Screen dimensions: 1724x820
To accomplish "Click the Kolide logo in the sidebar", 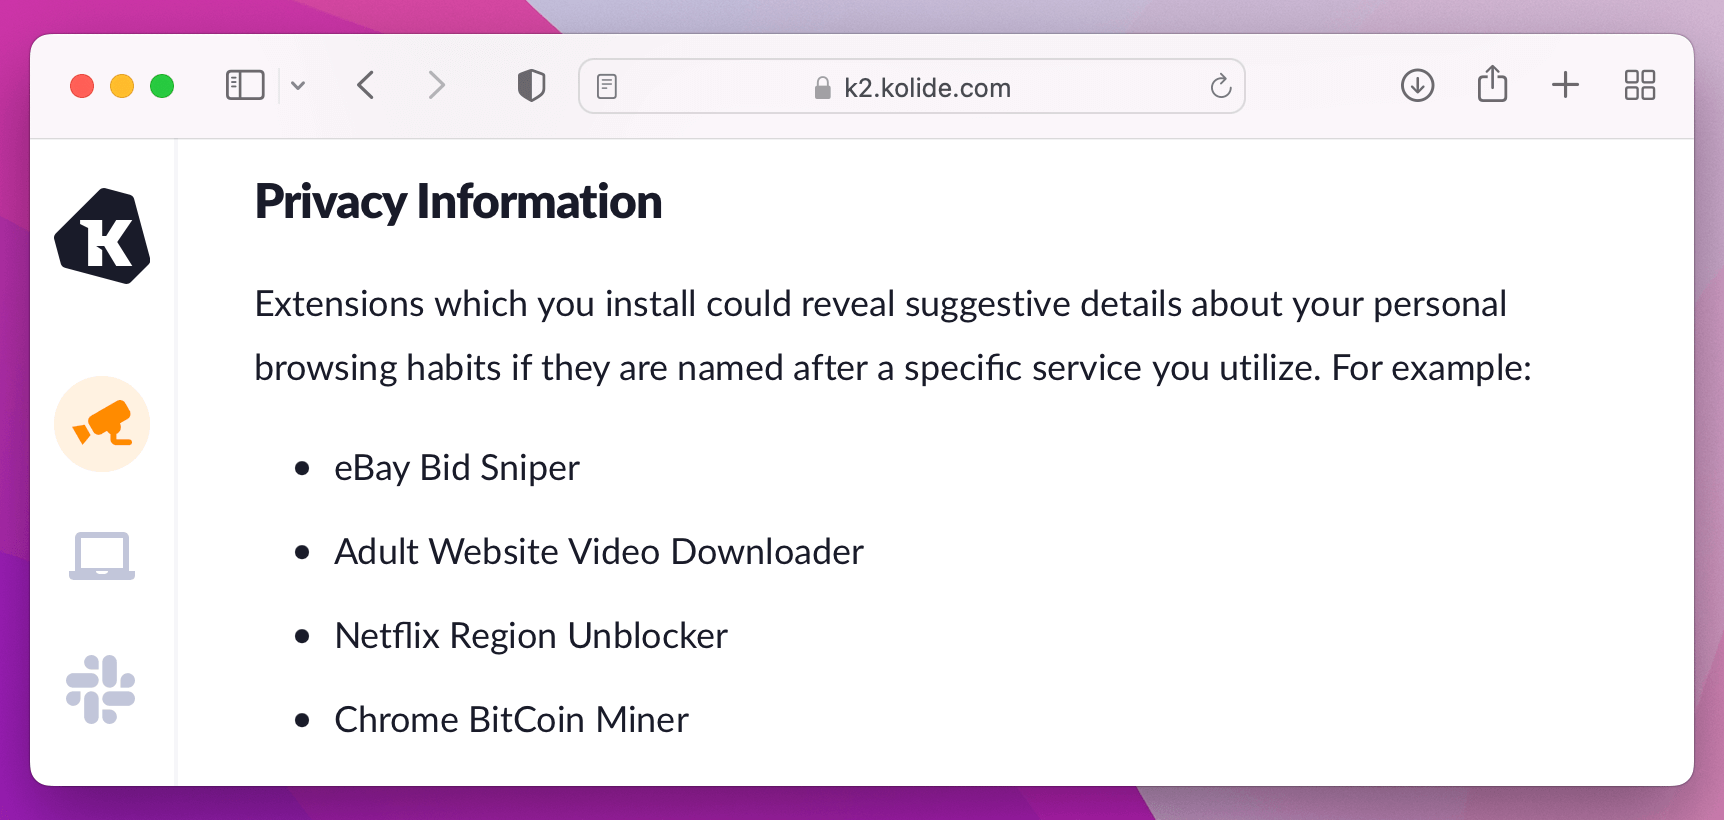I will tap(101, 237).
